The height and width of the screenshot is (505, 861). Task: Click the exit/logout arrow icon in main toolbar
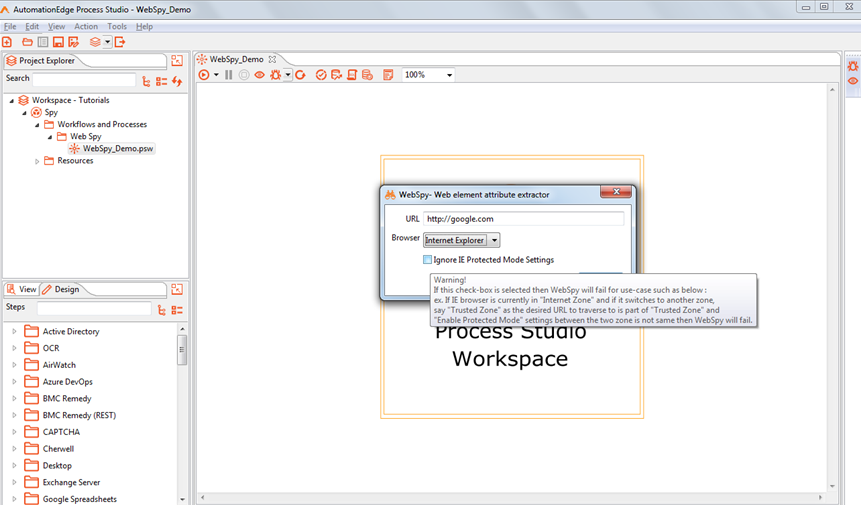120,42
